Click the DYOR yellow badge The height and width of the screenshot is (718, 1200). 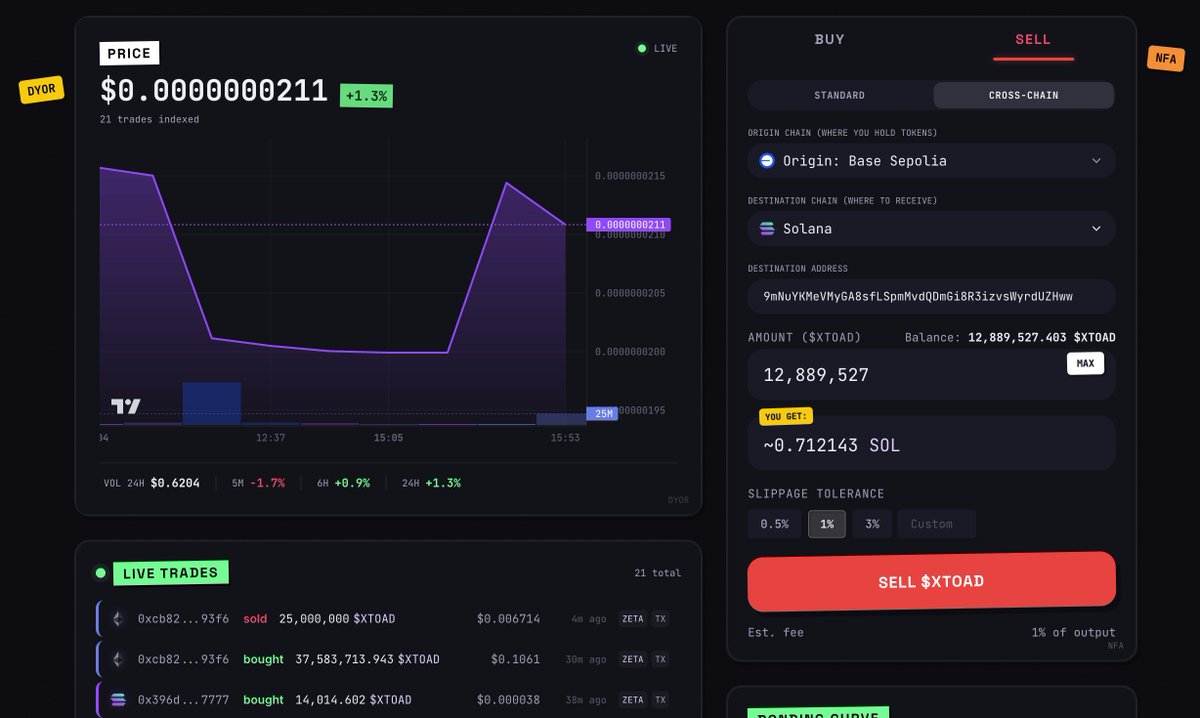coord(42,90)
